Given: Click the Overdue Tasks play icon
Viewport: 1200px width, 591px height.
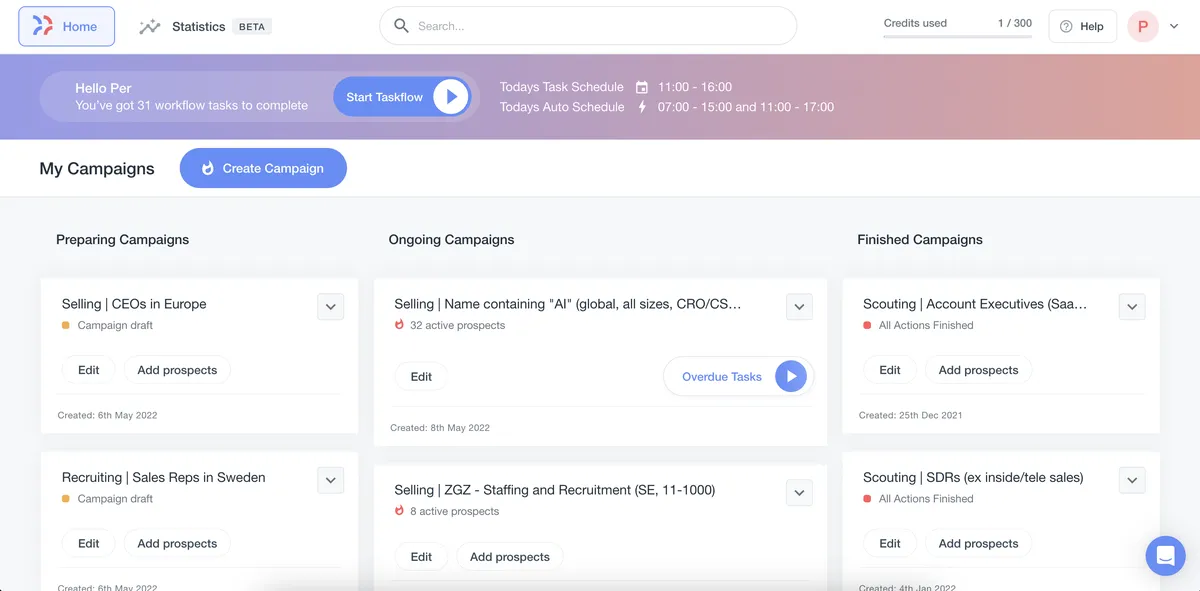Looking at the screenshot, I should [791, 377].
